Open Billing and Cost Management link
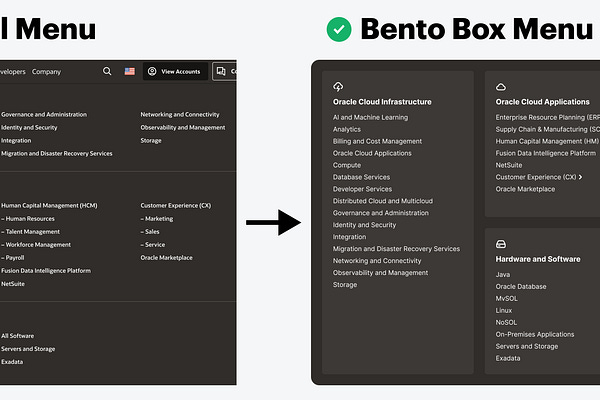 [x=377, y=142]
